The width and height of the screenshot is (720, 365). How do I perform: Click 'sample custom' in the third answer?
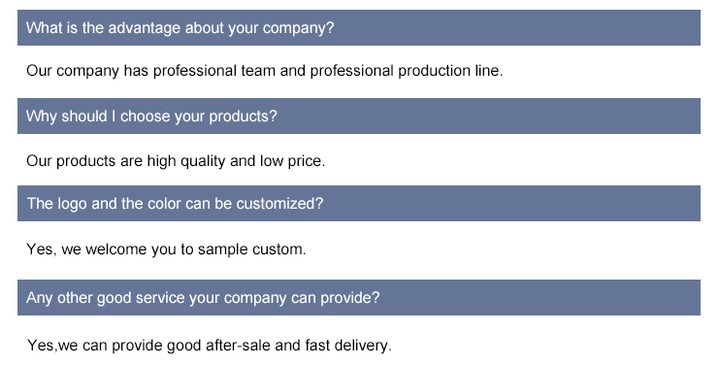[x=252, y=249]
